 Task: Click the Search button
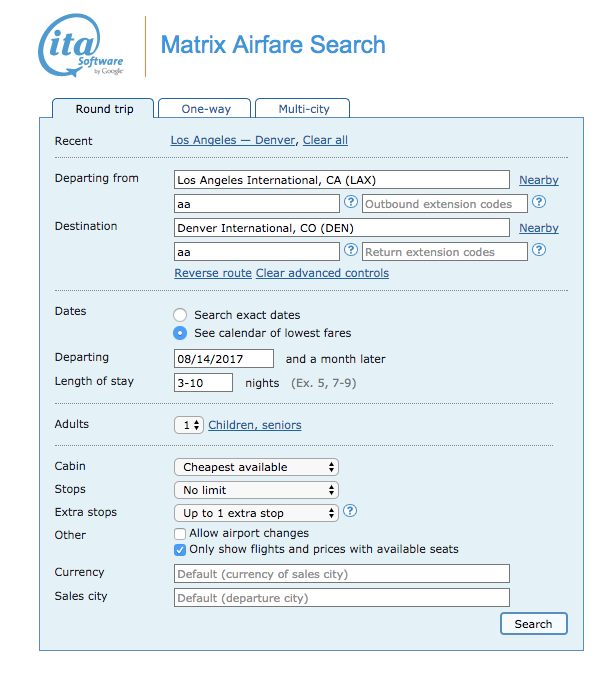click(534, 624)
